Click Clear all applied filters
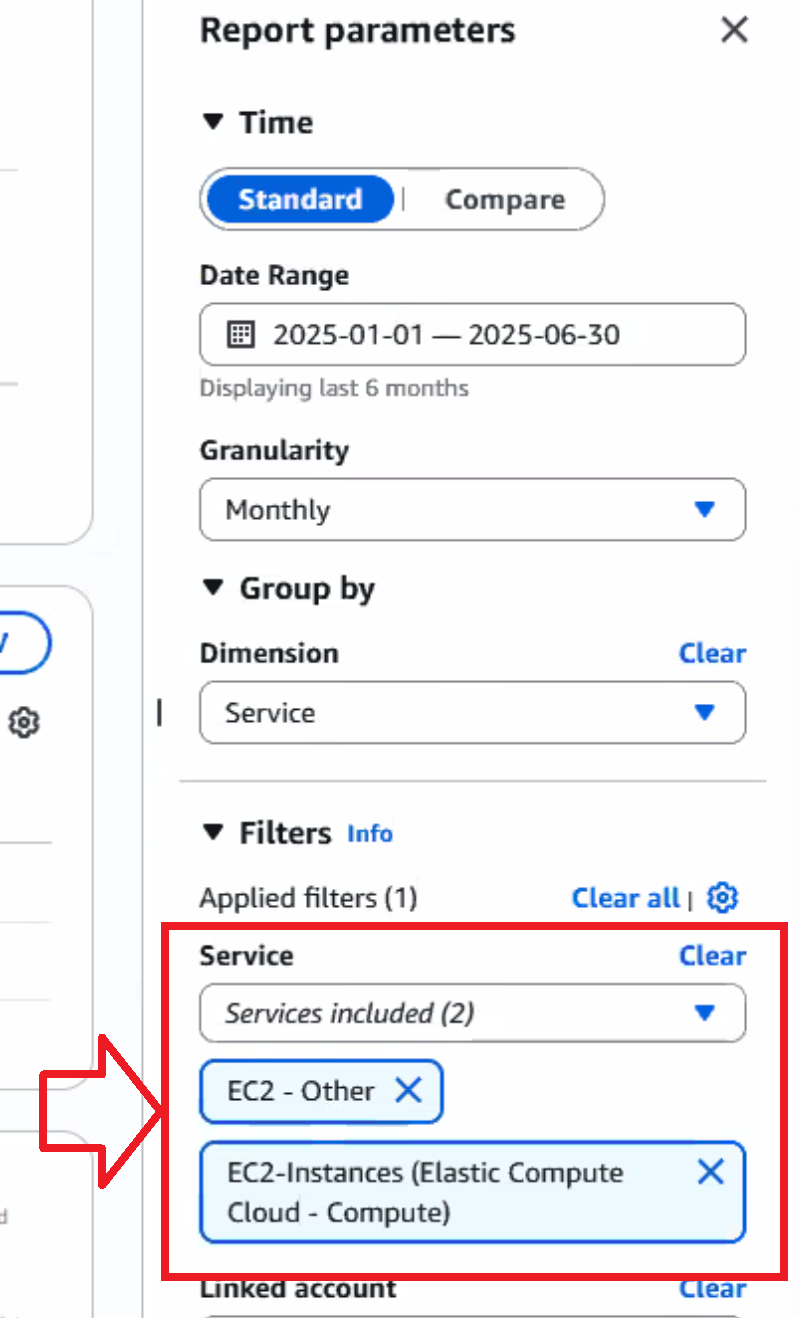The image size is (800, 1318). pyautogui.click(x=625, y=898)
